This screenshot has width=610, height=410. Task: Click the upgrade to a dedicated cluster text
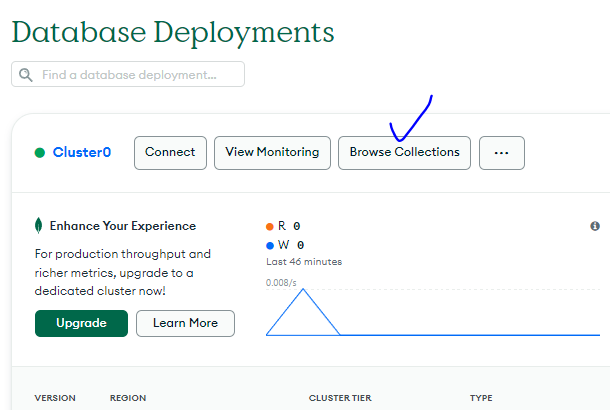coord(123,272)
